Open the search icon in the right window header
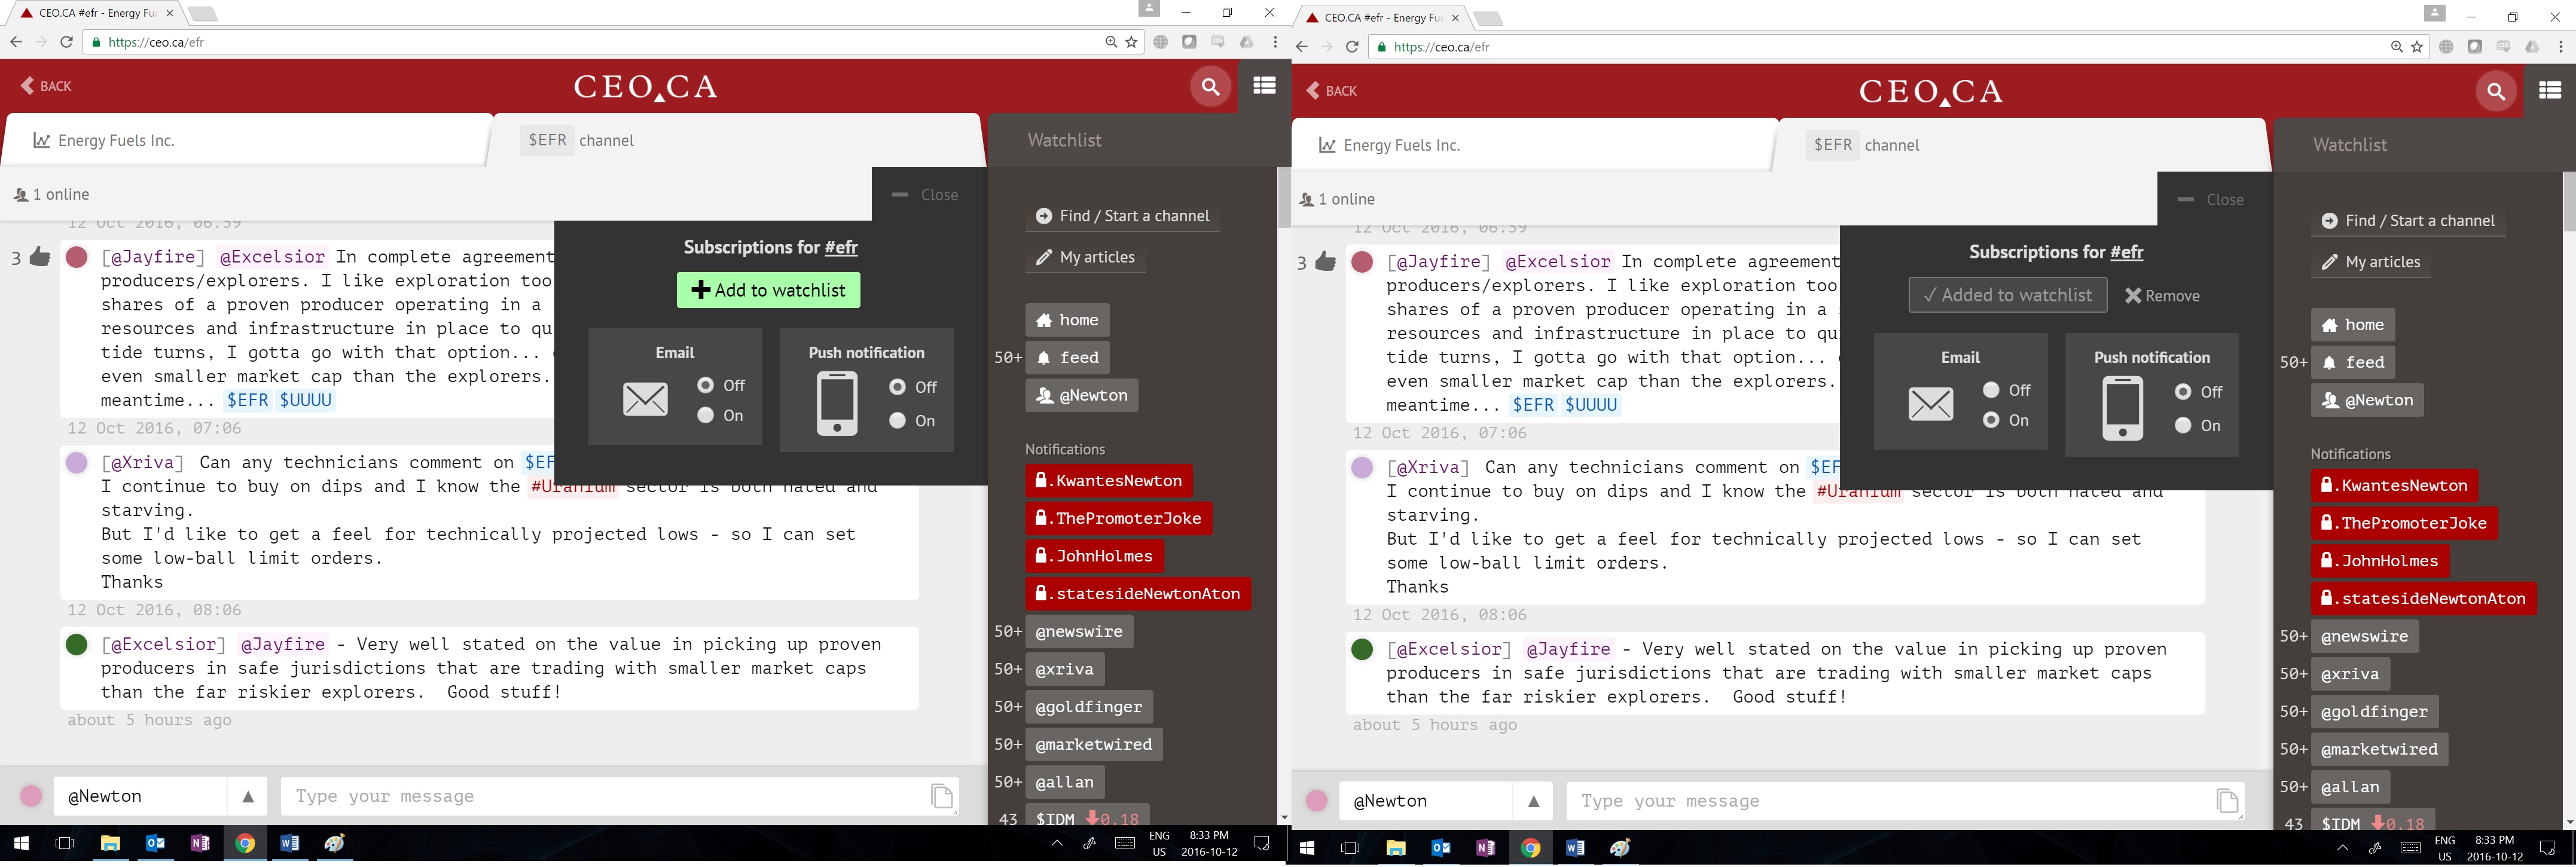 (2496, 92)
